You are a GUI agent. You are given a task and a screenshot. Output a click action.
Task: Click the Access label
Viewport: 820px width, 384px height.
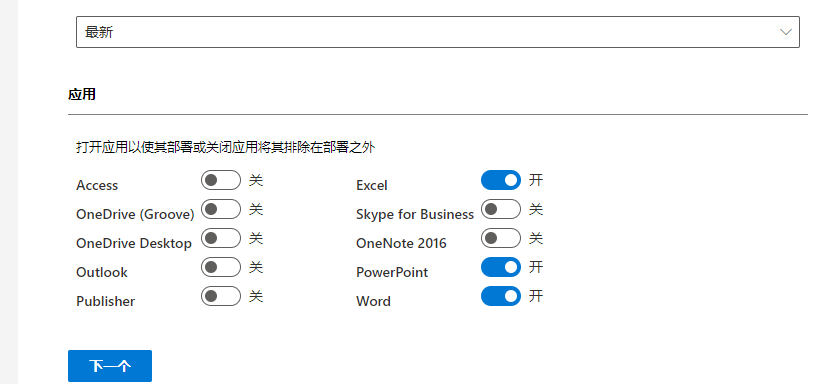[x=97, y=185]
